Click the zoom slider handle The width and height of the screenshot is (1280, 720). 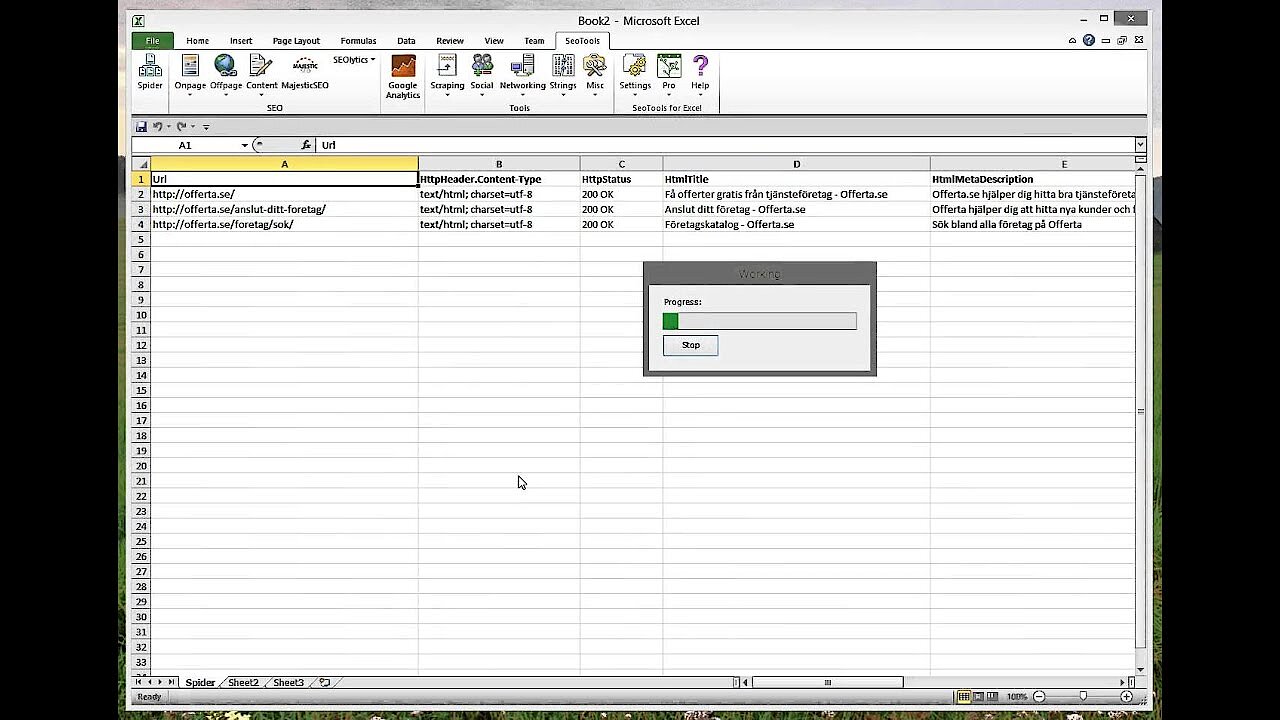tap(1083, 696)
